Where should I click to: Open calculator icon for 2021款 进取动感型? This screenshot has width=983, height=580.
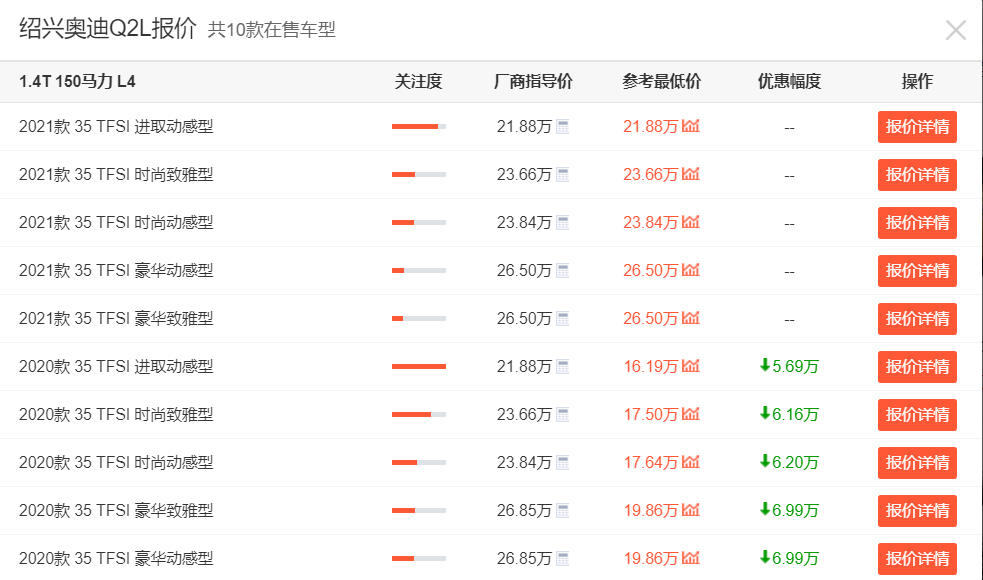coord(562,127)
